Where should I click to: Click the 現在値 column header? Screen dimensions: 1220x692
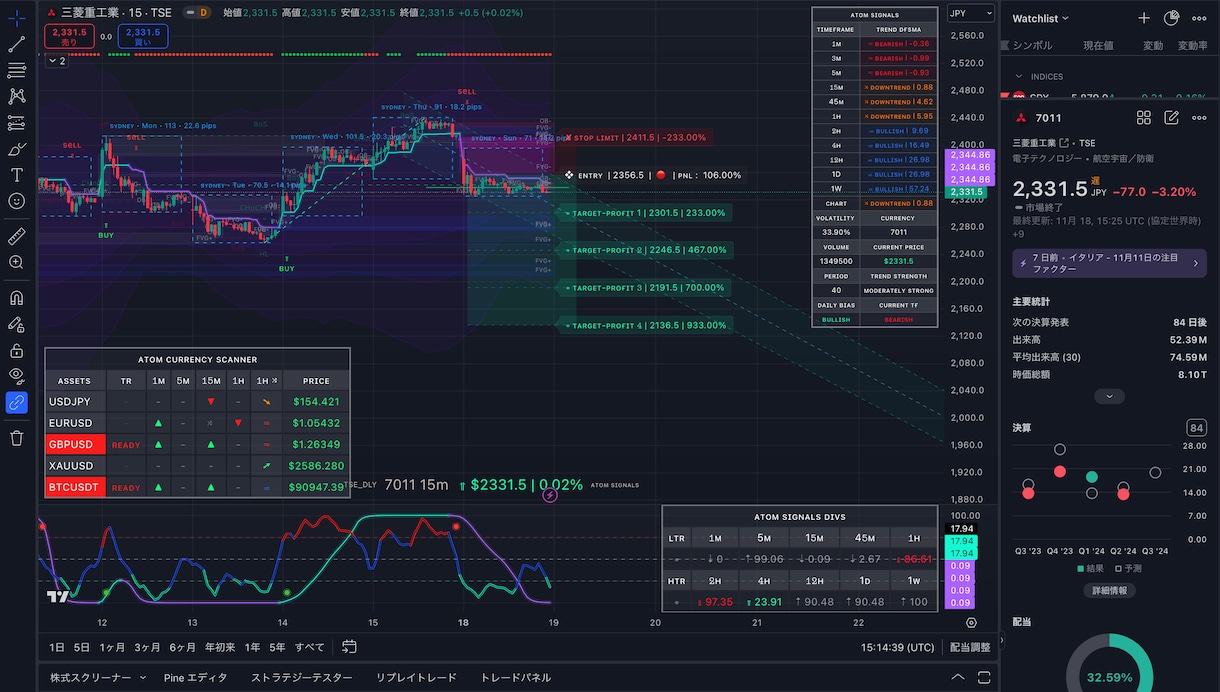pyautogui.click(x=1098, y=45)
